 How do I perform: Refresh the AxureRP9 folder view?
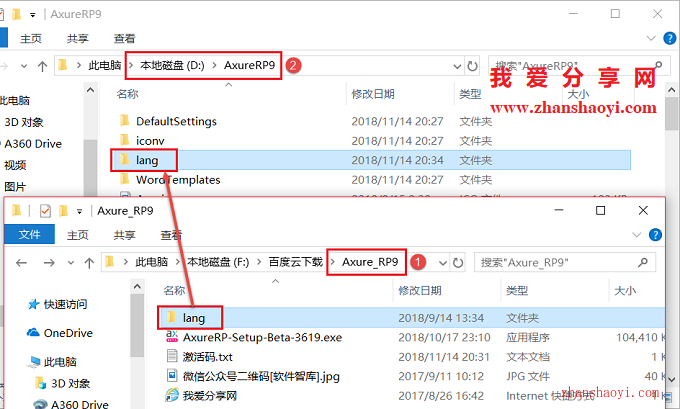click(472, 66)
